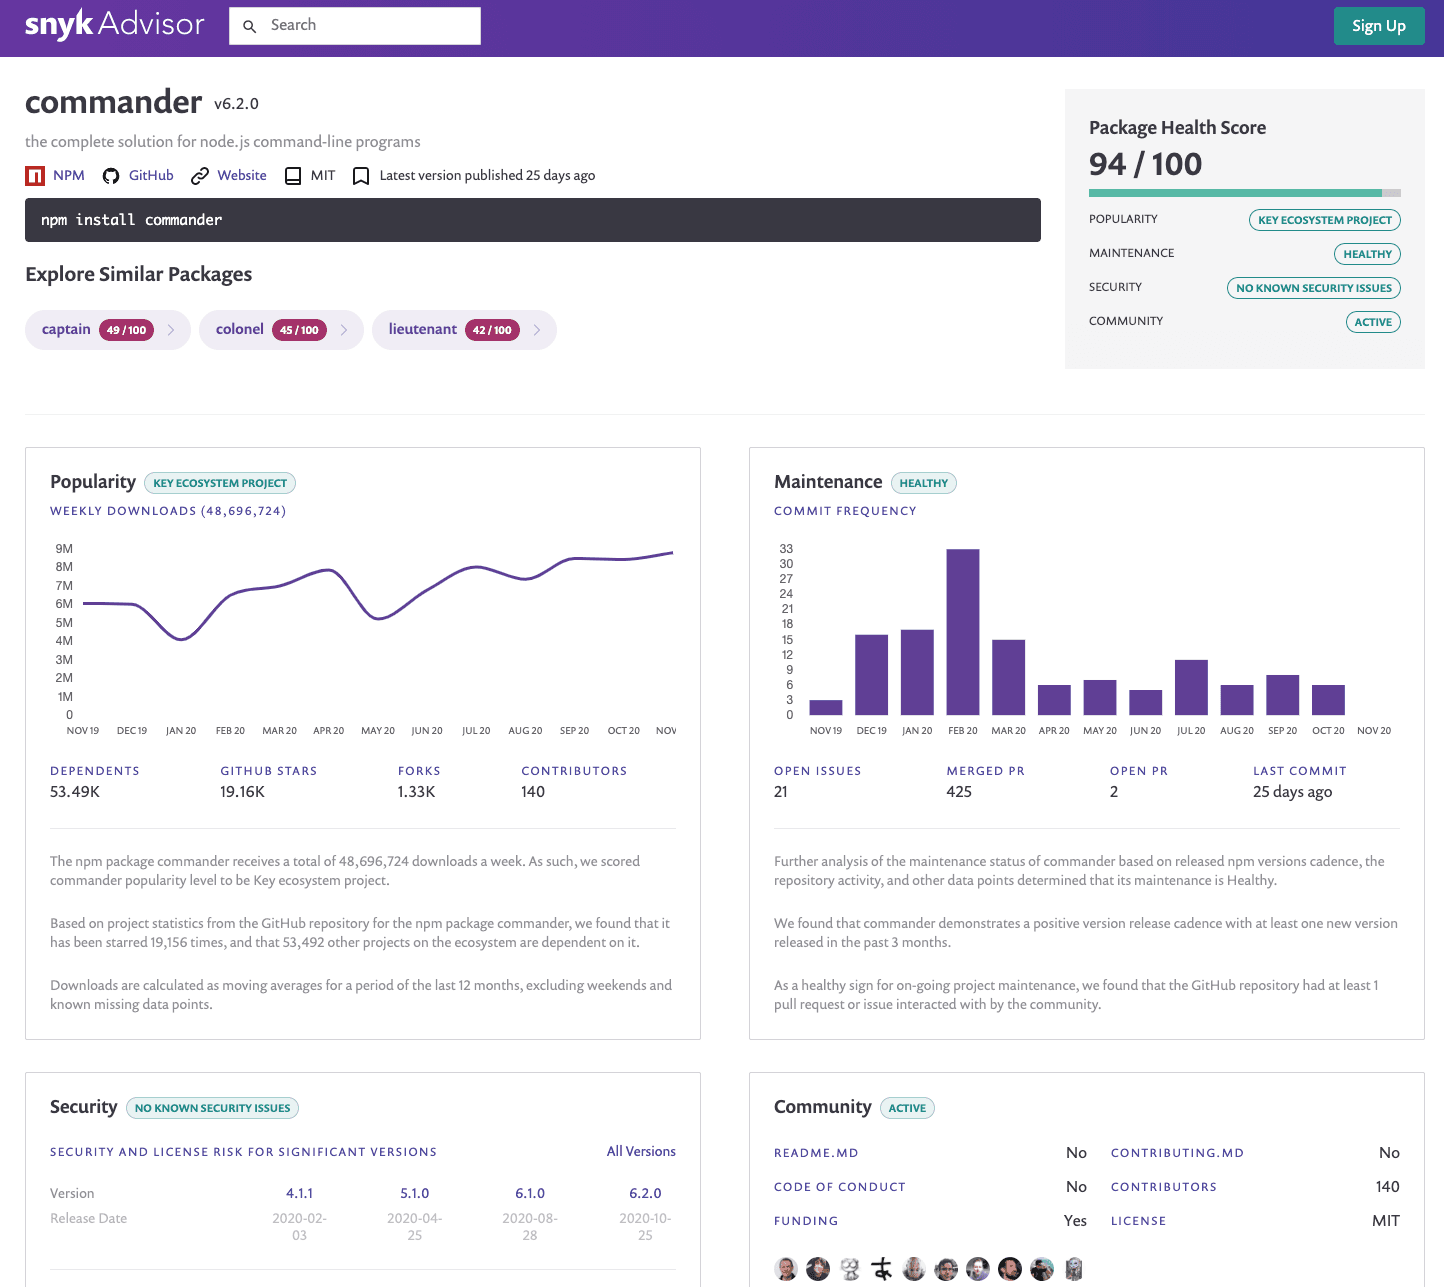Click the search magnifier icon
Viewport: 1444px width, 1287px height.
point(249,26)
